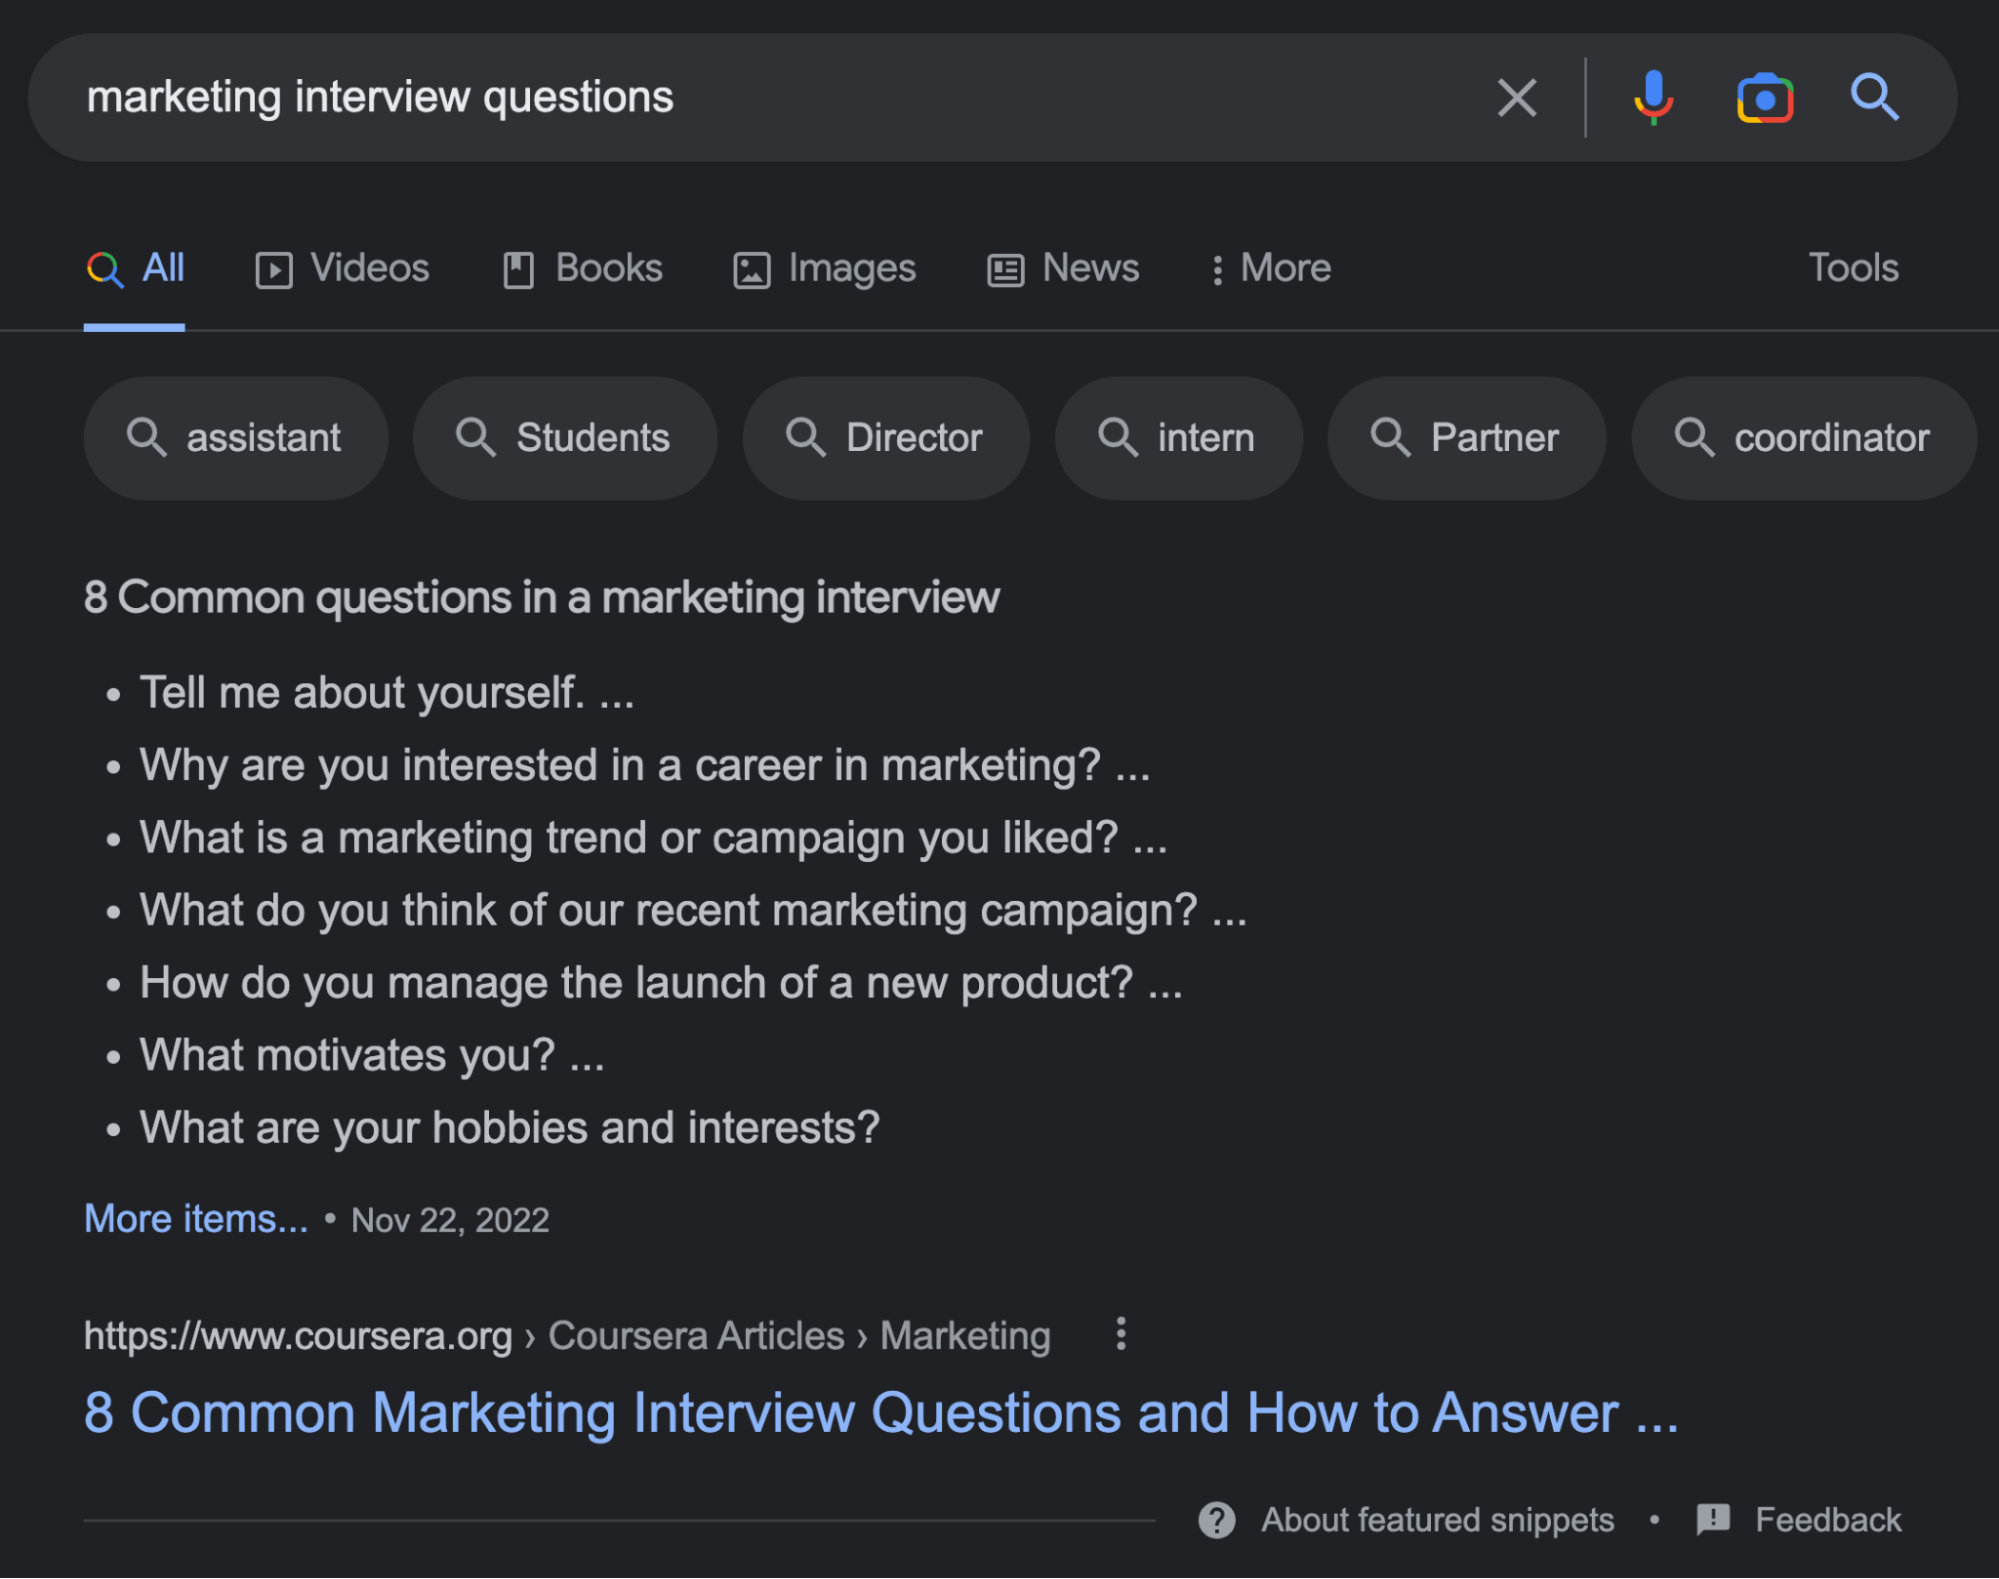Screen dimensions: 1999x1579
Task: Clear the search query using the X icon
Action: (x=1516, y=97)
